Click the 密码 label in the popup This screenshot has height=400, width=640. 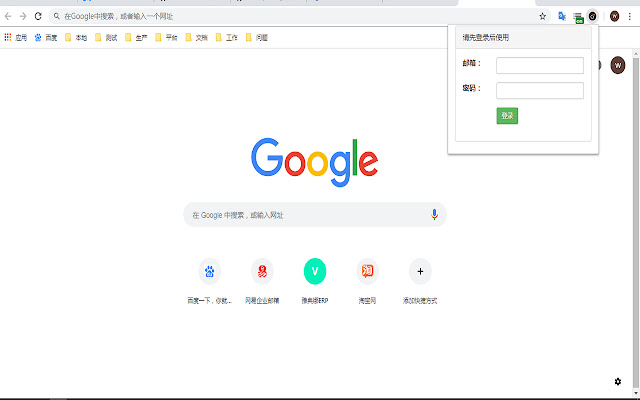471,88
